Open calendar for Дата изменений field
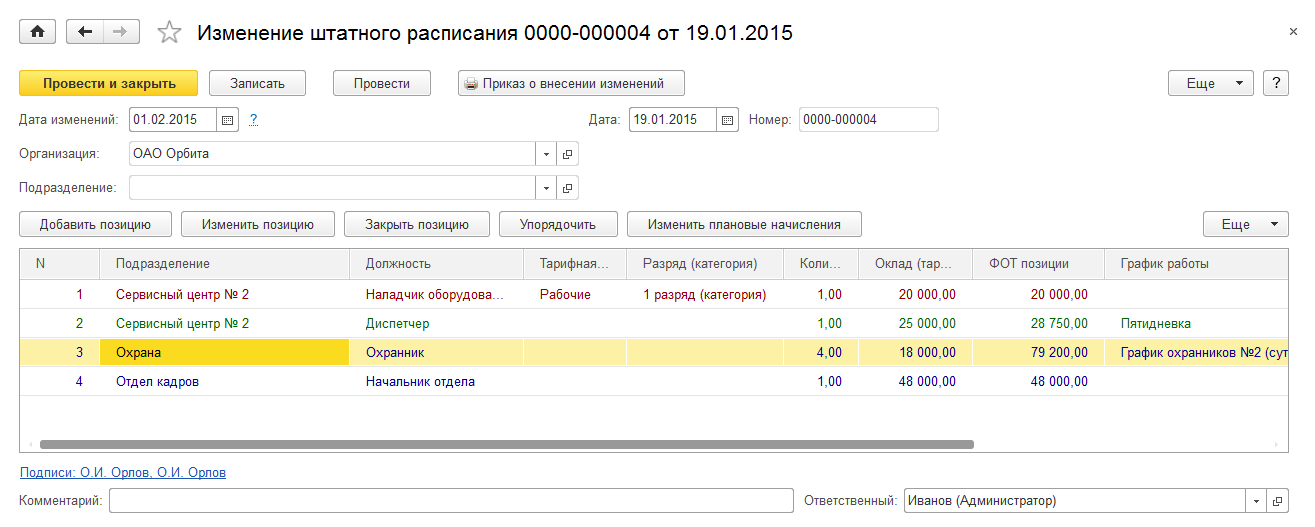 tap(228, 120)
